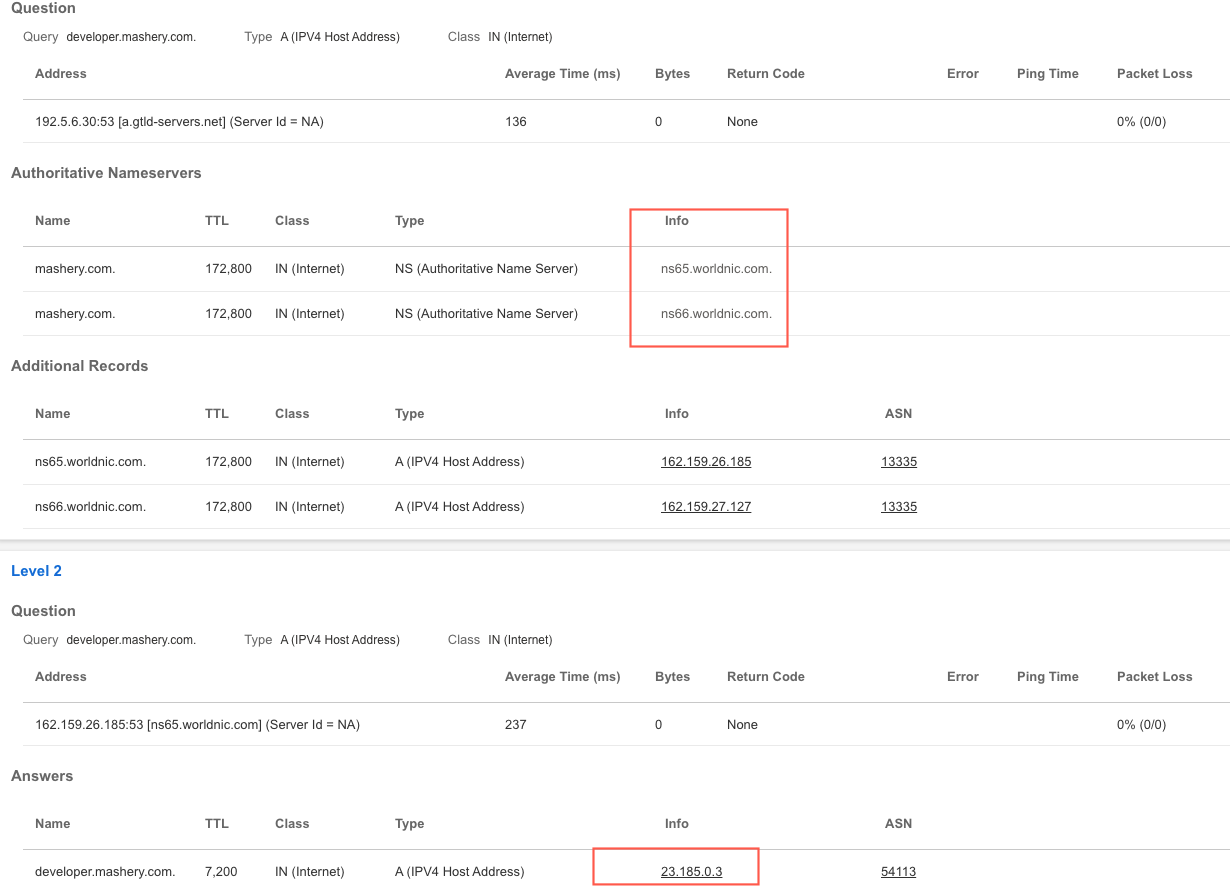Select packet loss 0% (0/0) in ns65.worldnic.com server row
Viewport: 1230px width, 886px height.
1142,725
